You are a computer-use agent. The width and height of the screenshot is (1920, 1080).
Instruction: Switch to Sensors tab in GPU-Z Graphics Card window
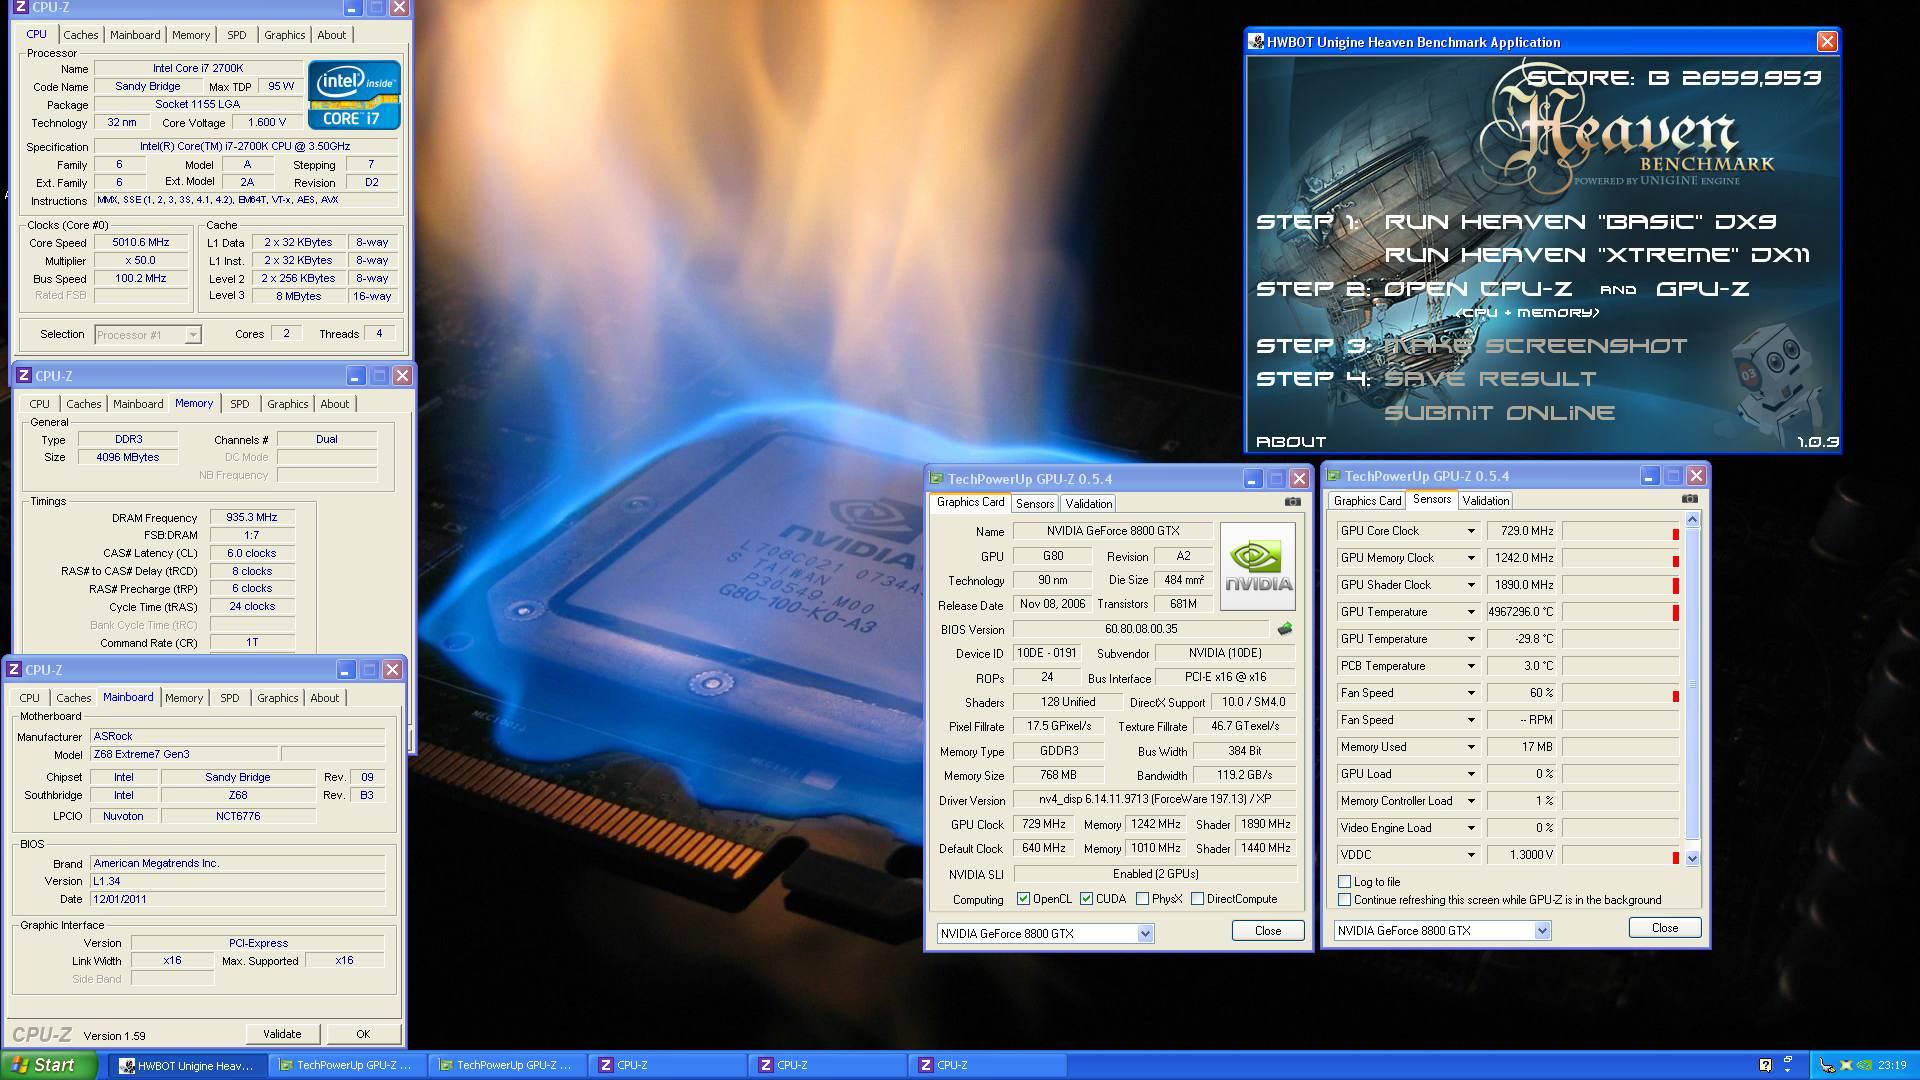pos(1035,504)
